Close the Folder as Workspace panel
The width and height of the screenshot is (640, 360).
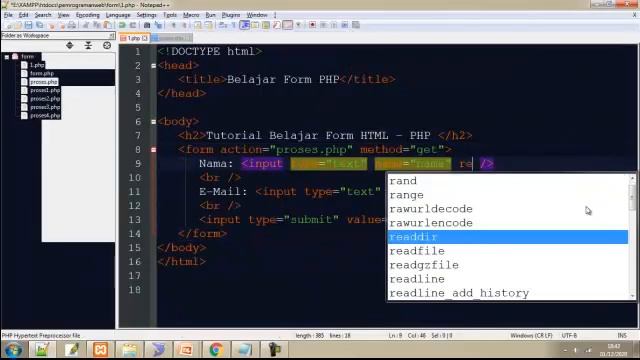click(112, 36)
